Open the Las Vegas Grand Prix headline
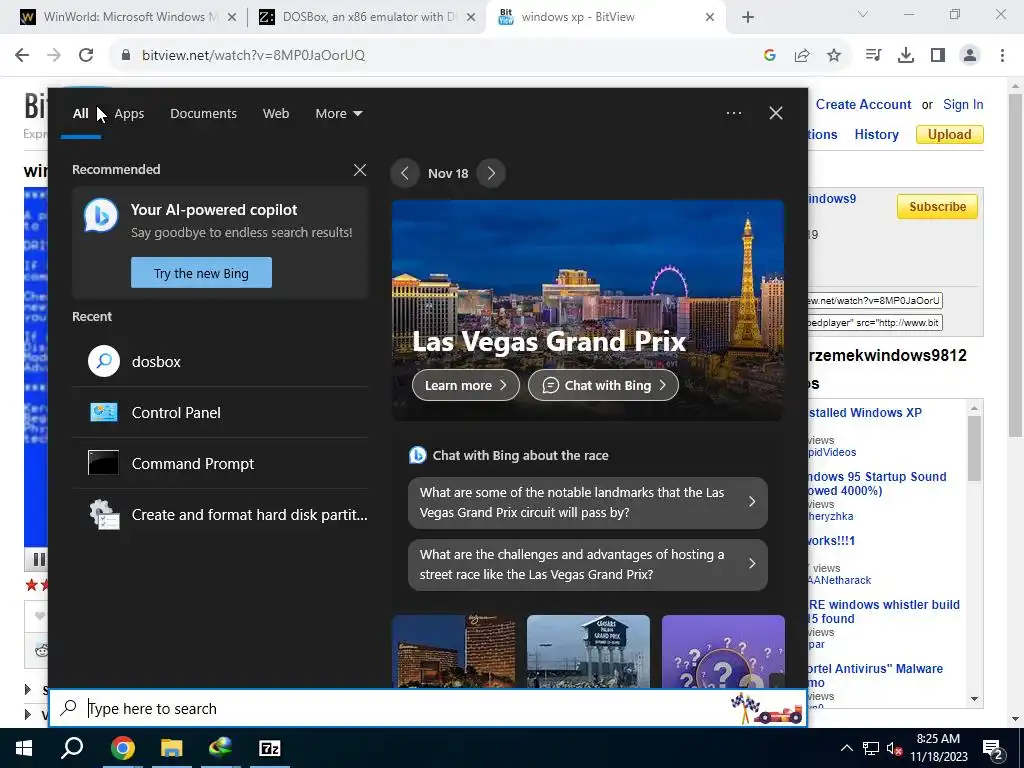The width and height of the screenshot is (1024, 768). (x=549, y=341)
